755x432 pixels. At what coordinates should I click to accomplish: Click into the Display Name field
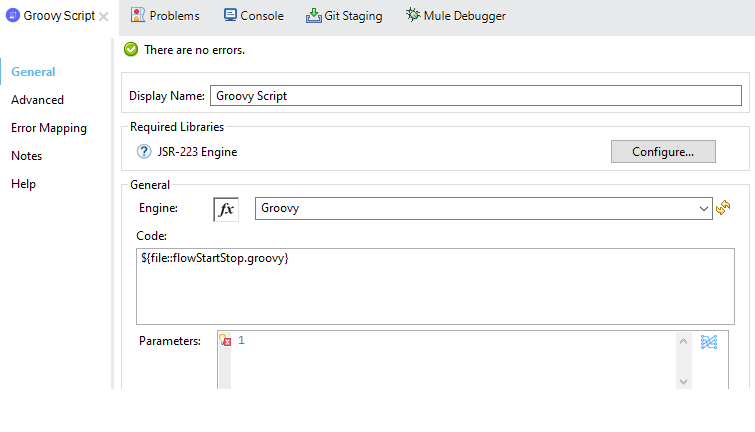[x=475, y=96]
